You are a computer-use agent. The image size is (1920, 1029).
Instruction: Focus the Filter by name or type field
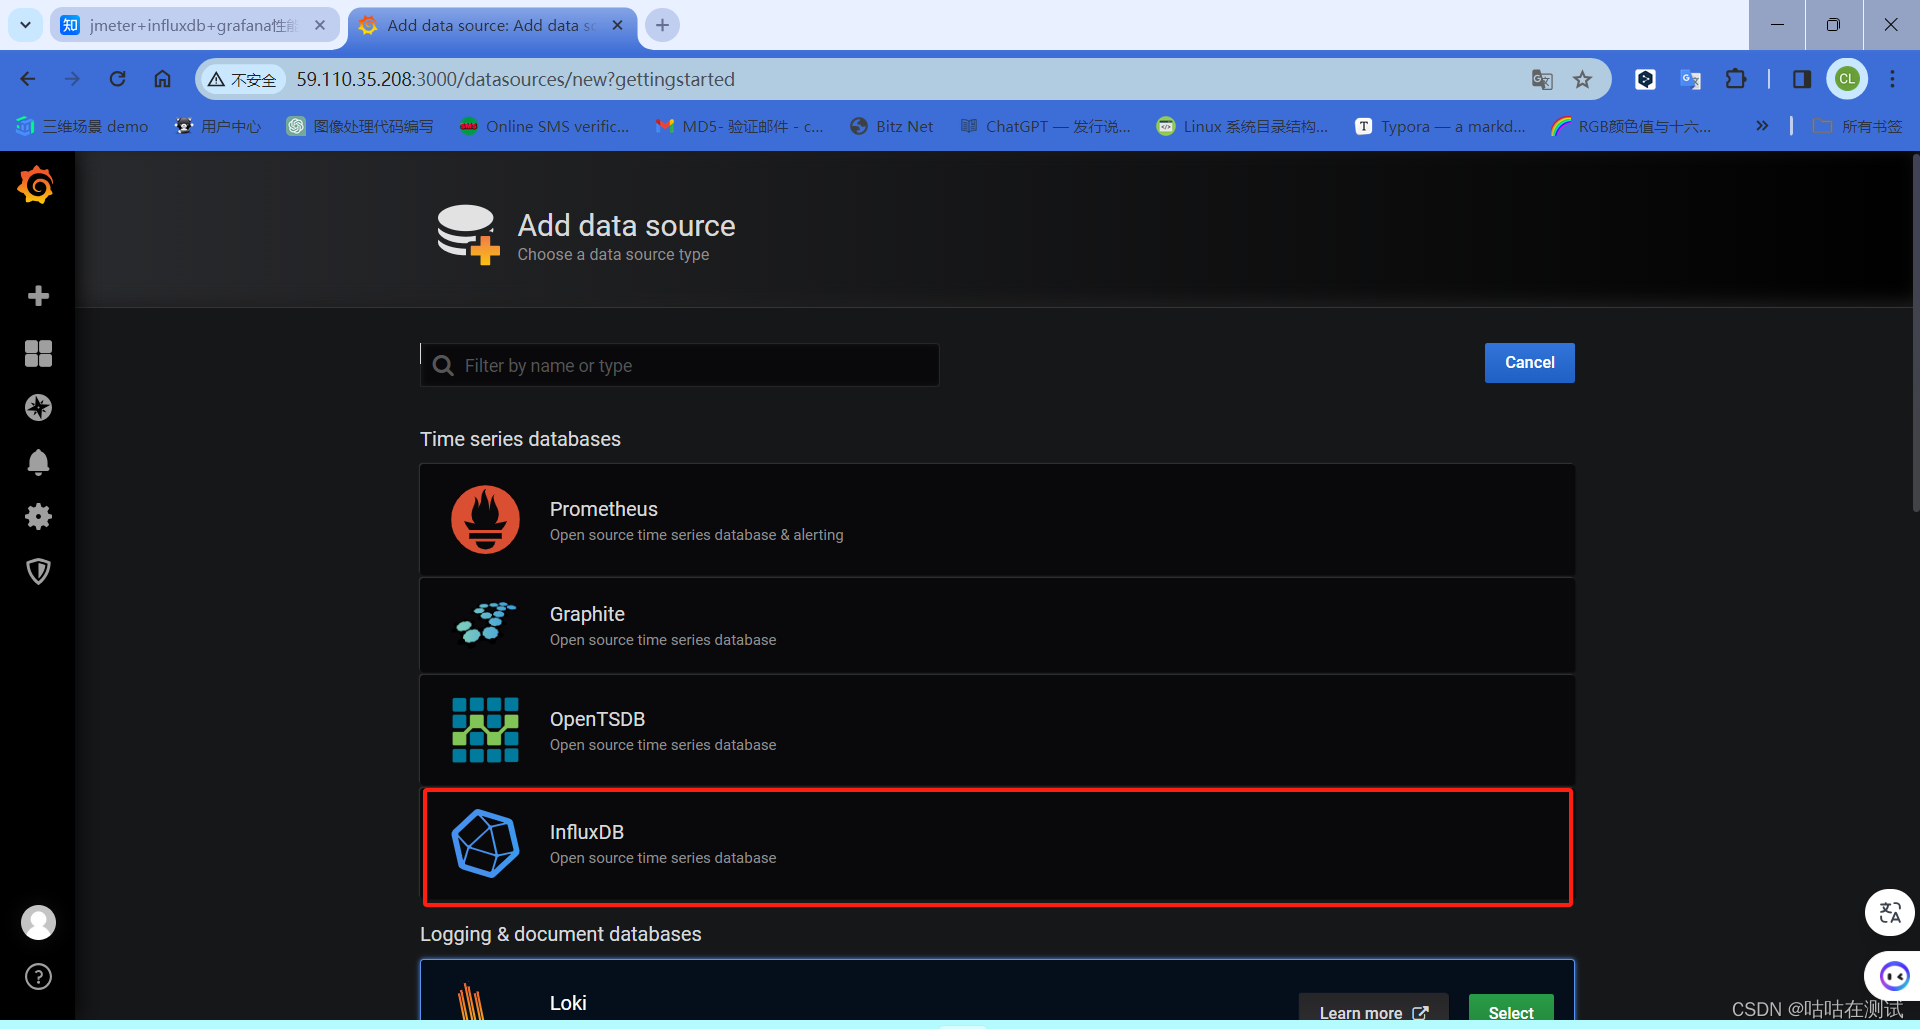pyautogui.click(x=680, y=365)
